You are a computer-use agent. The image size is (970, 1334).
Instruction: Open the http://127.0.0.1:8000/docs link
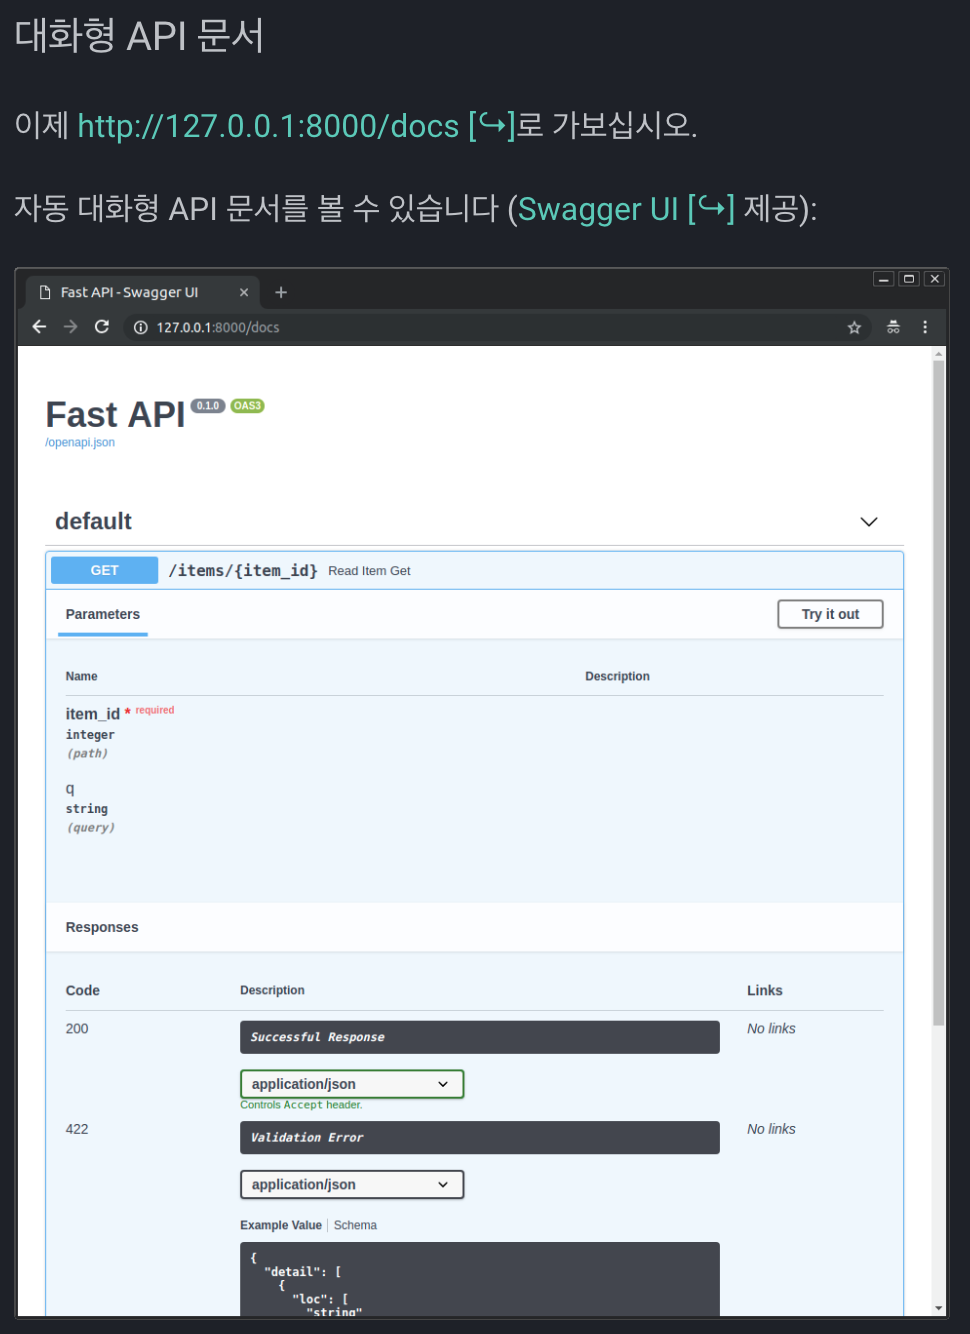[296, 126]
